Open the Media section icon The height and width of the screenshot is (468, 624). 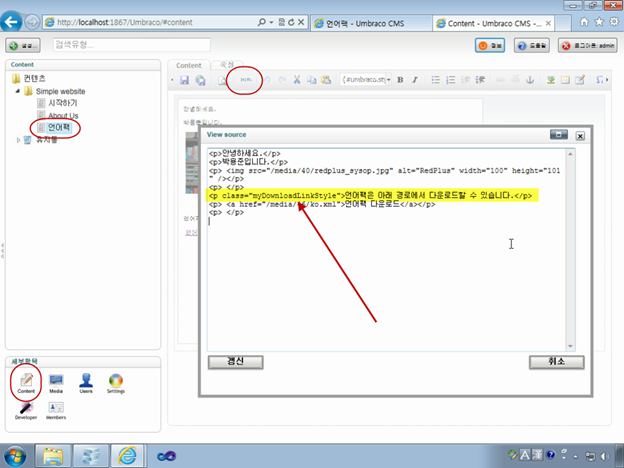56,383
